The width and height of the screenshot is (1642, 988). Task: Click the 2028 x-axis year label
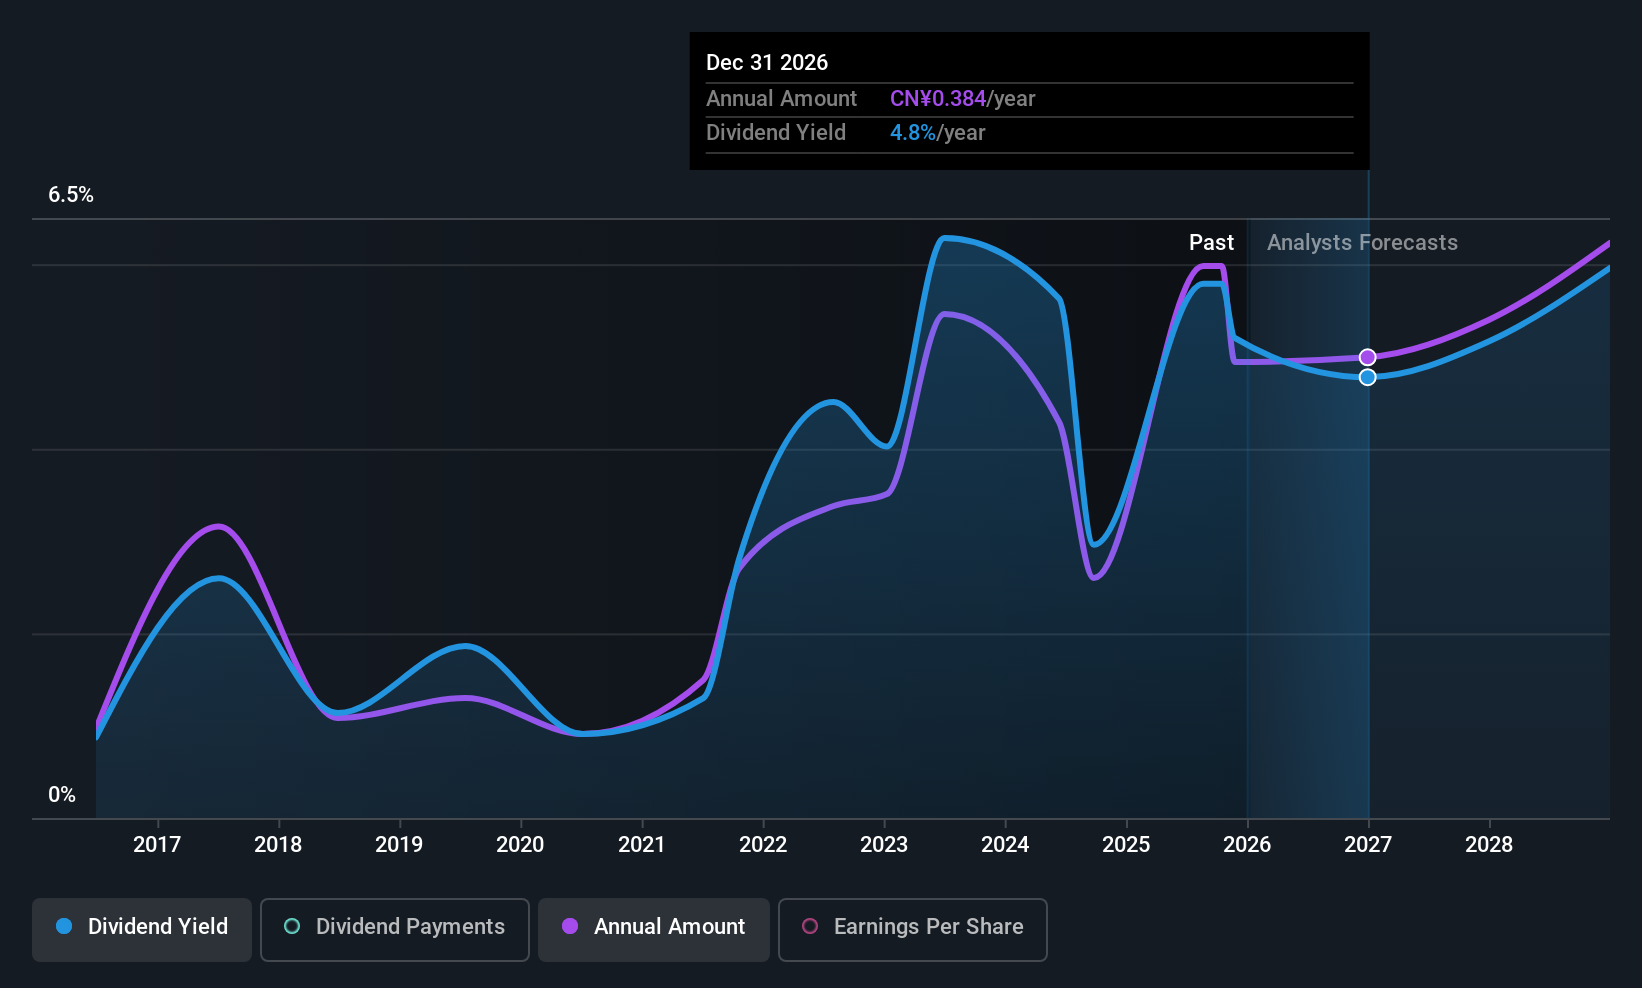click(x=1489, y=845)
